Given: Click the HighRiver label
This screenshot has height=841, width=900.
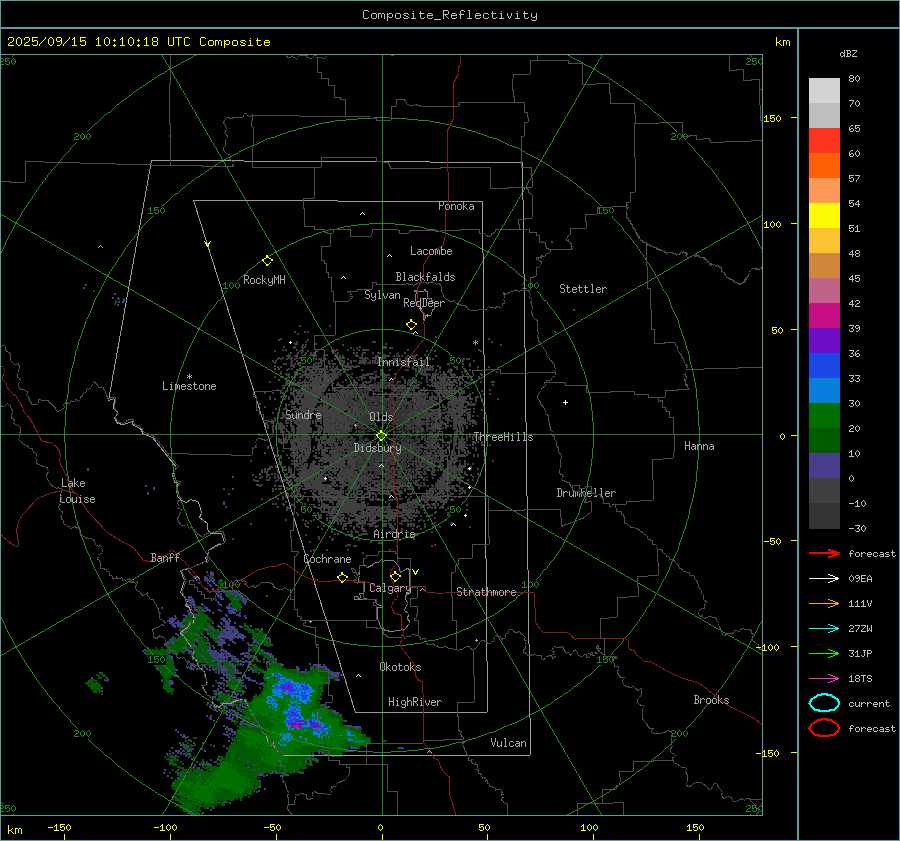Looking at the screenshot, I should (x=415, y=702).
